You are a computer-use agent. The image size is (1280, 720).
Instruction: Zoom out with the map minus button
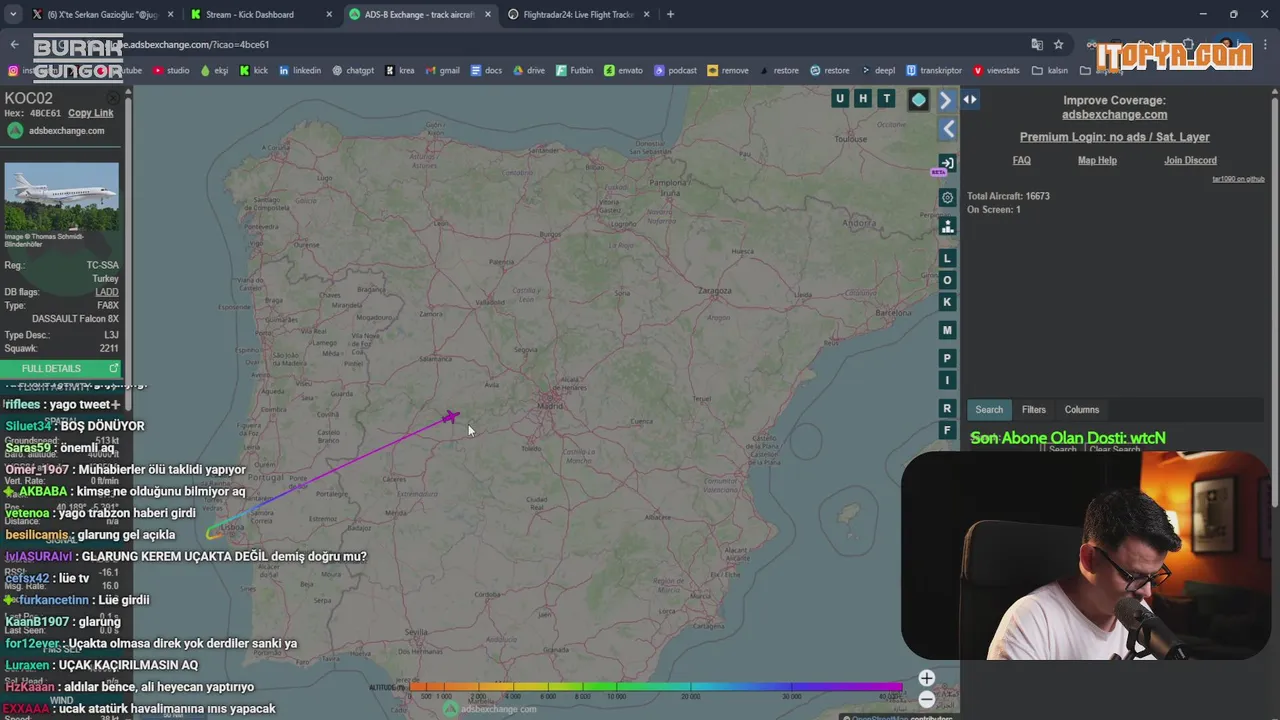(x=926, y=699)
